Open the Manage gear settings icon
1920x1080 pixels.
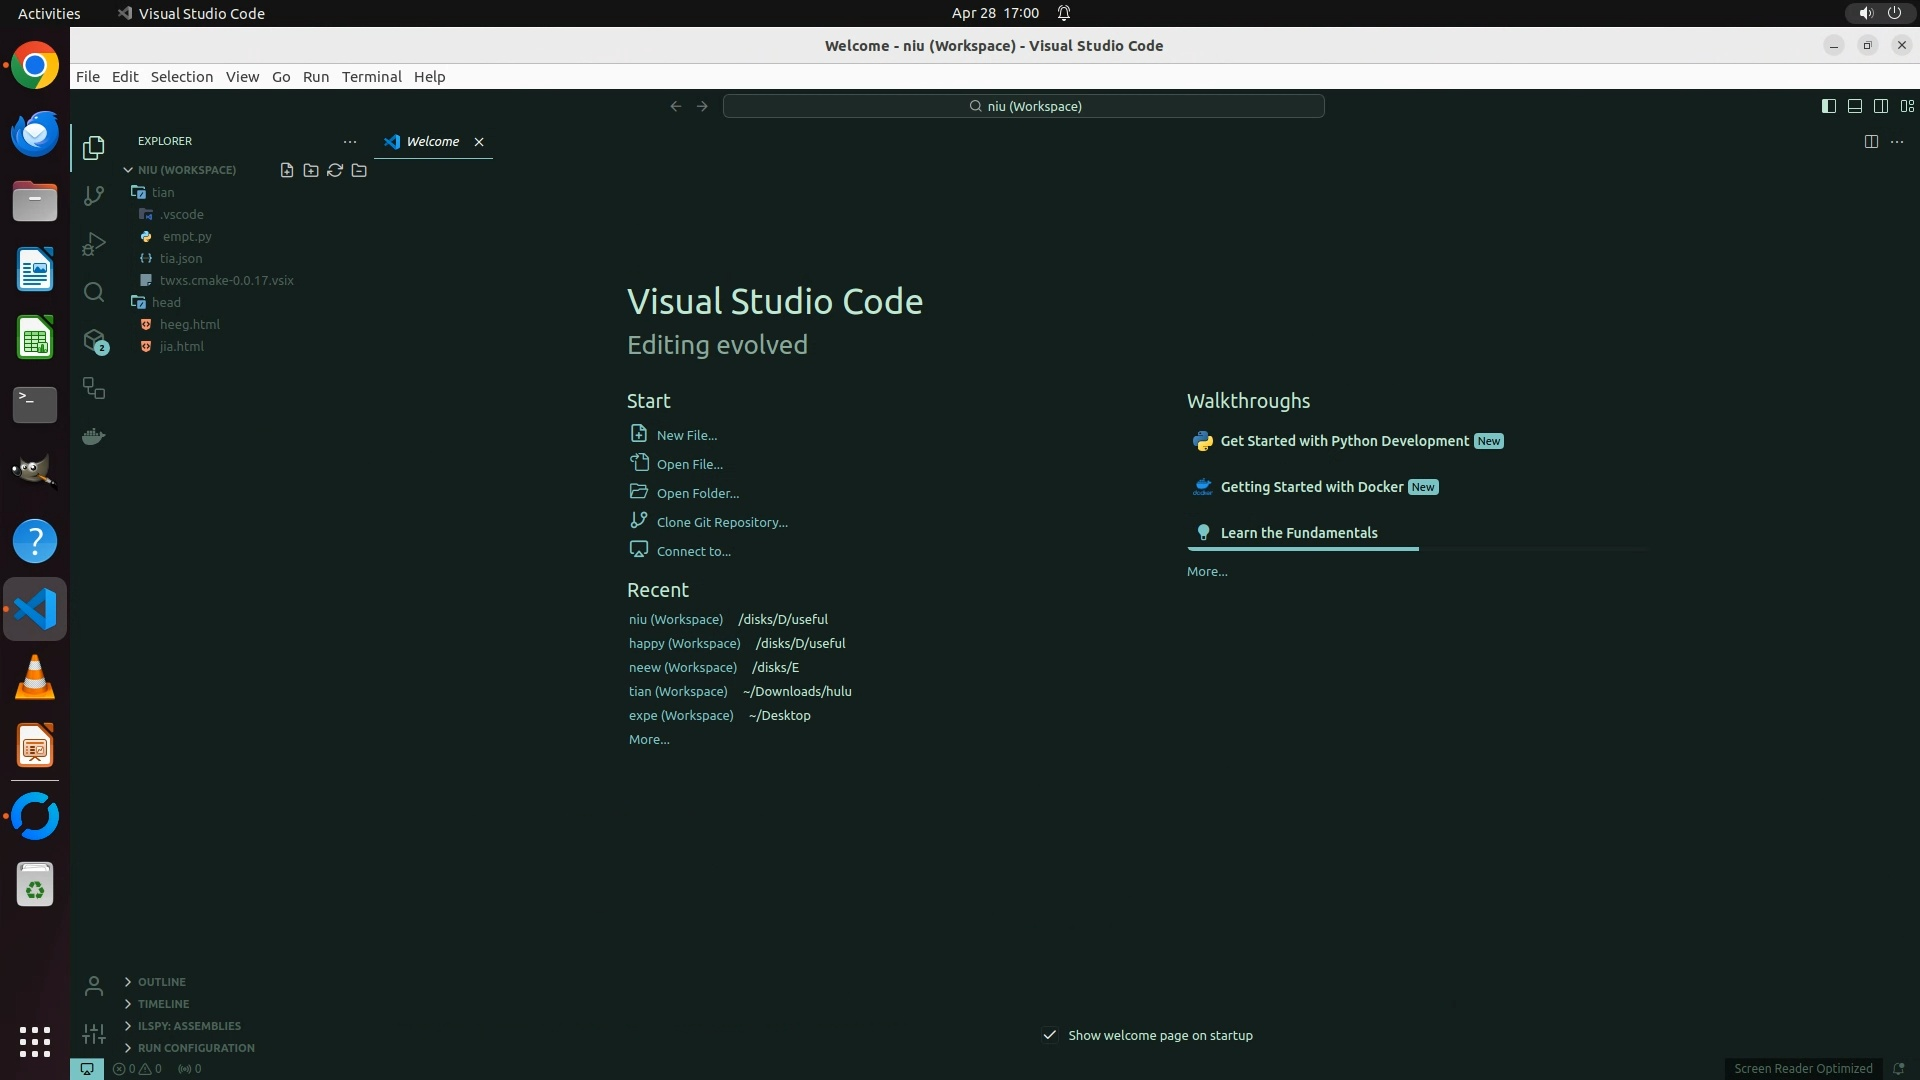94,1034
